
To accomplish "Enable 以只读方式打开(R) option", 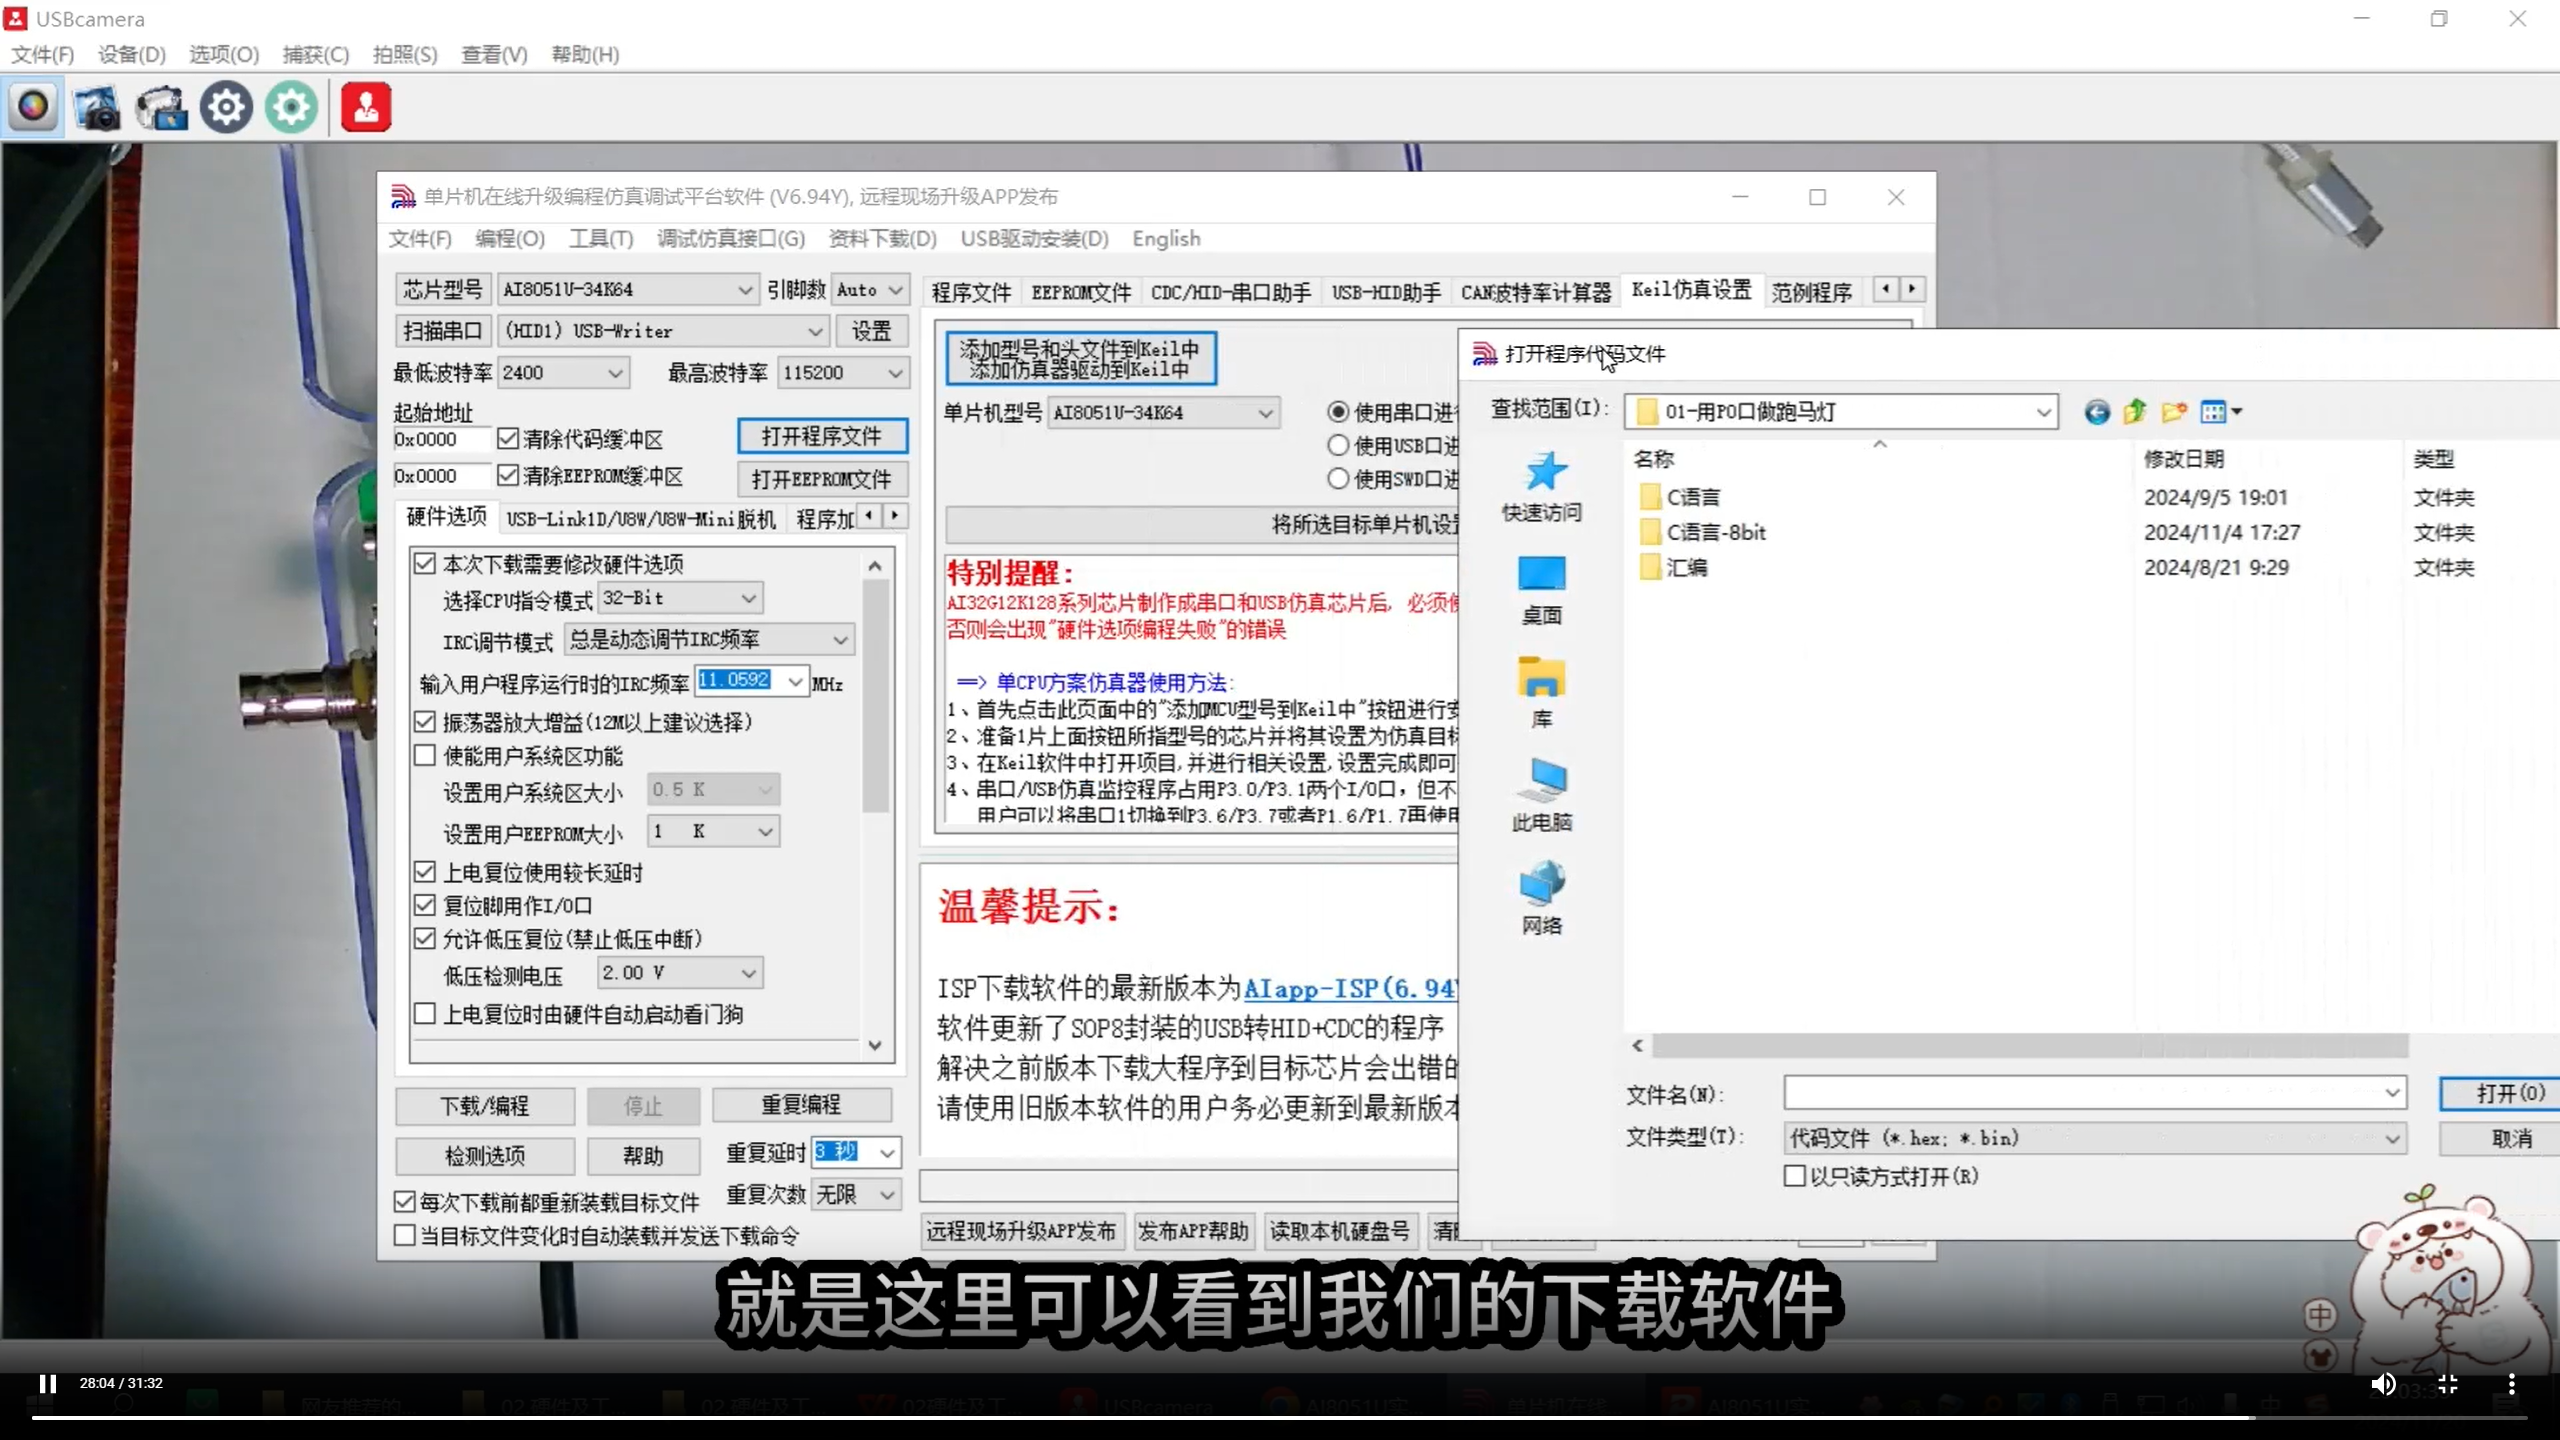I will click(1793, 1176).
